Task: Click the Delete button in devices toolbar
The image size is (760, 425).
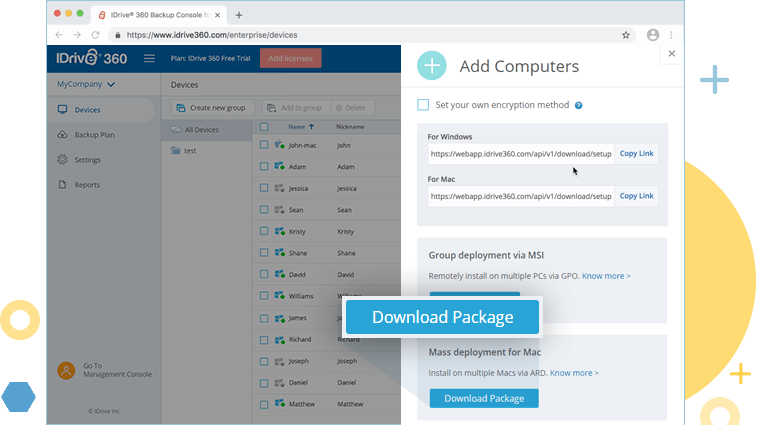Action: 351,108
